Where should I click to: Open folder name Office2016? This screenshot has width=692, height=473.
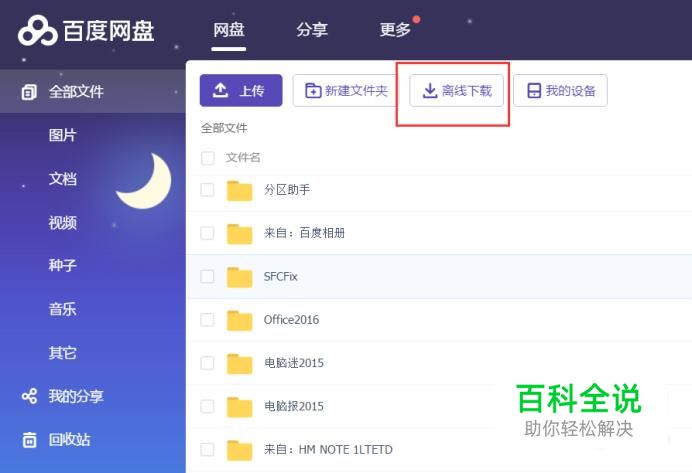pyautogui.click(x=291, y=319)
